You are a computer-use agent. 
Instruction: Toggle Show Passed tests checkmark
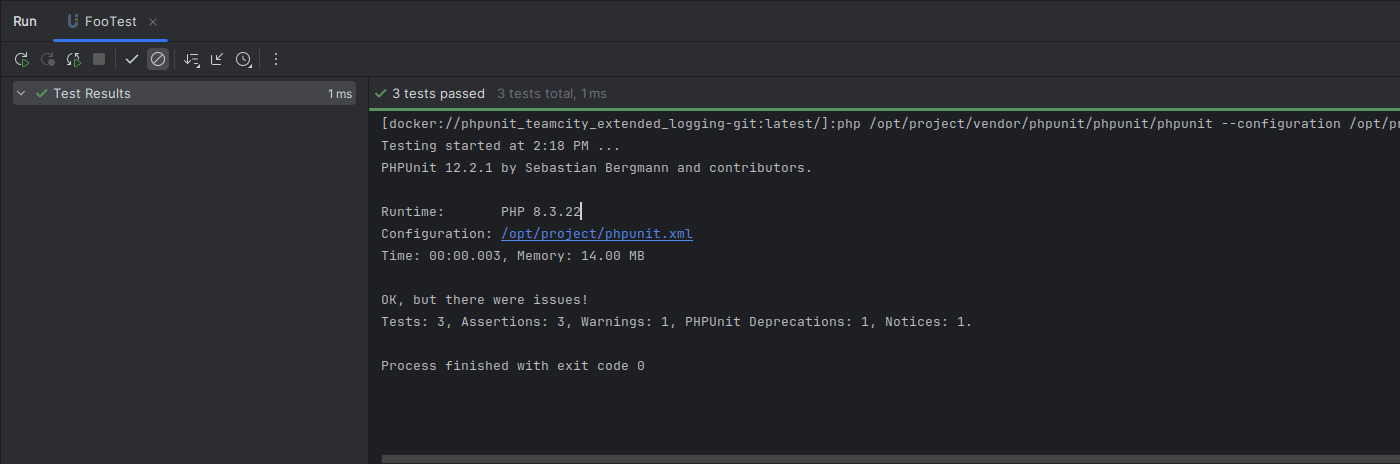132,60
